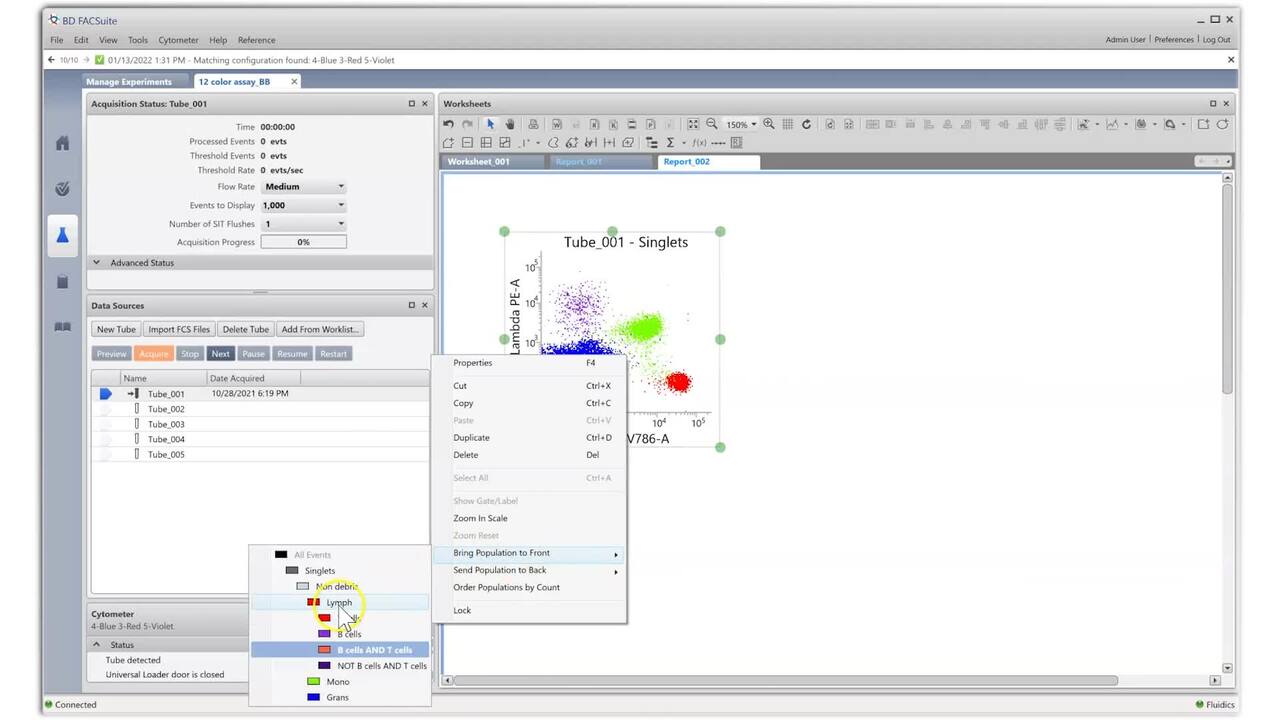The height and width of the screenshot is (720, 1280).
Task: Click the population hierarchy icon
Action: (651, 143)
